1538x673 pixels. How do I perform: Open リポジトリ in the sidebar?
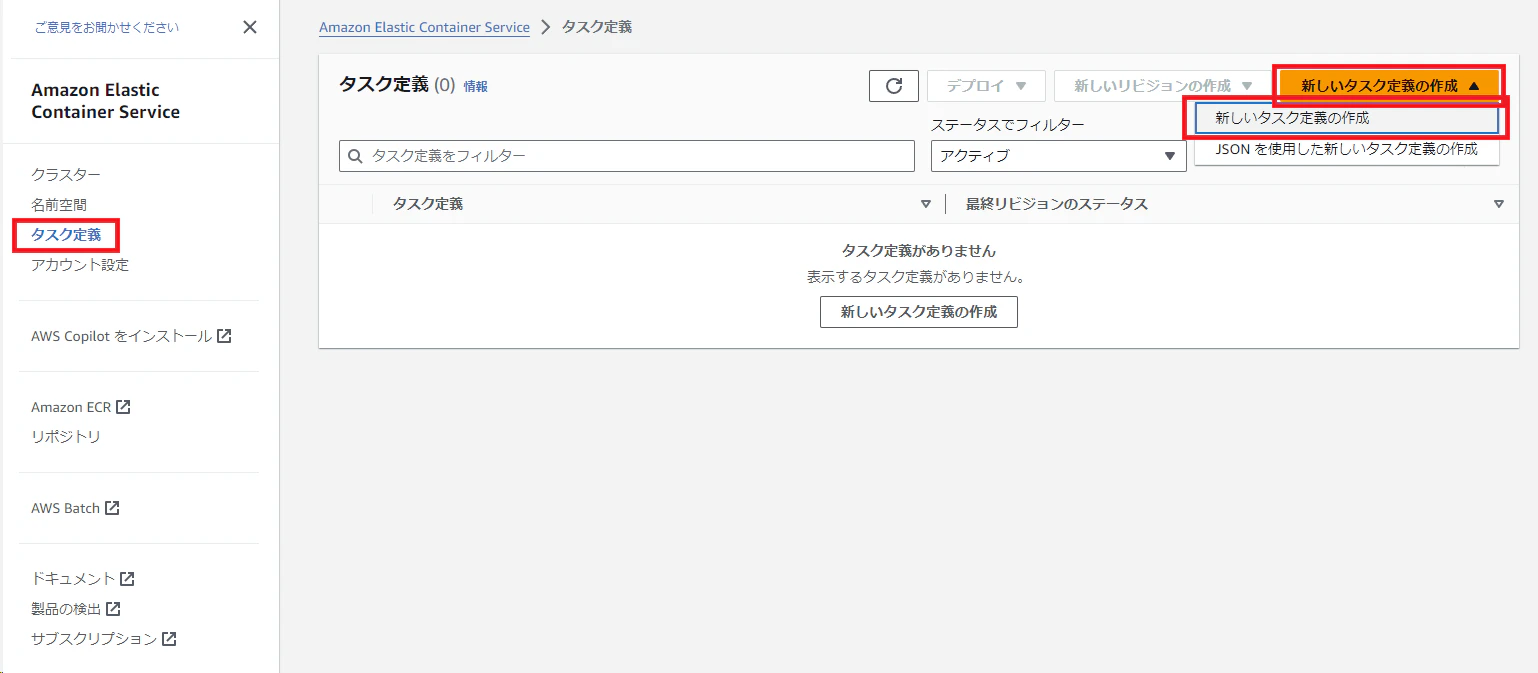(66, 437)
